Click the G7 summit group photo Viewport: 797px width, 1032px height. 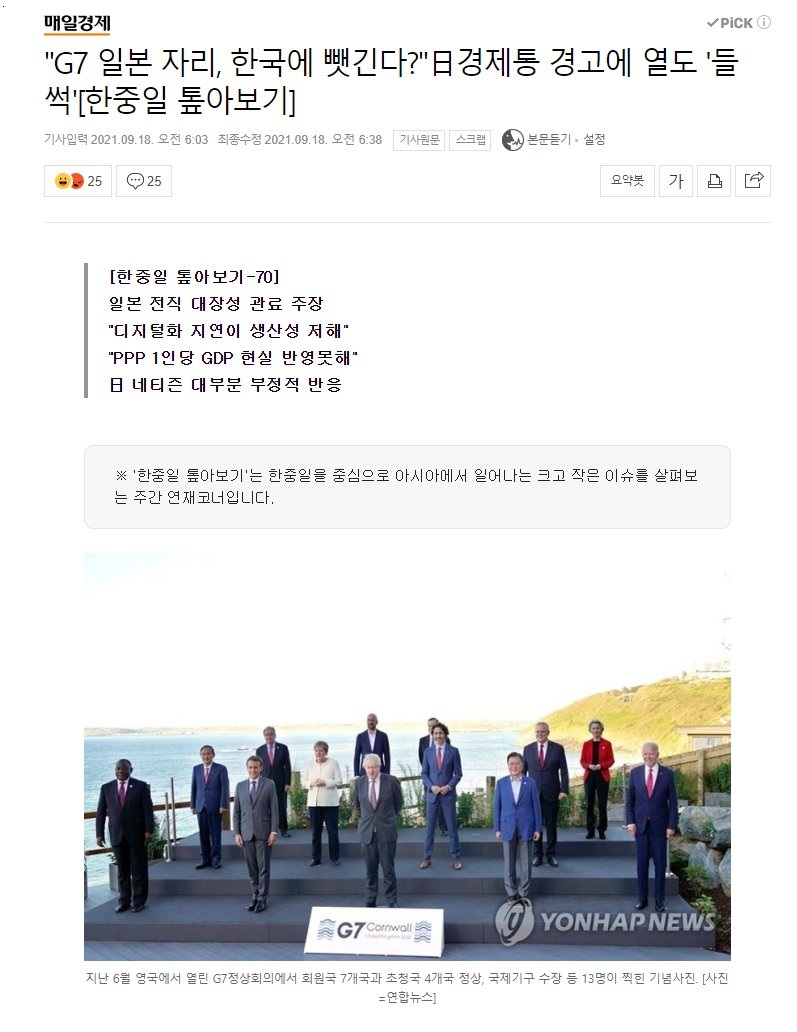(407, 757)
